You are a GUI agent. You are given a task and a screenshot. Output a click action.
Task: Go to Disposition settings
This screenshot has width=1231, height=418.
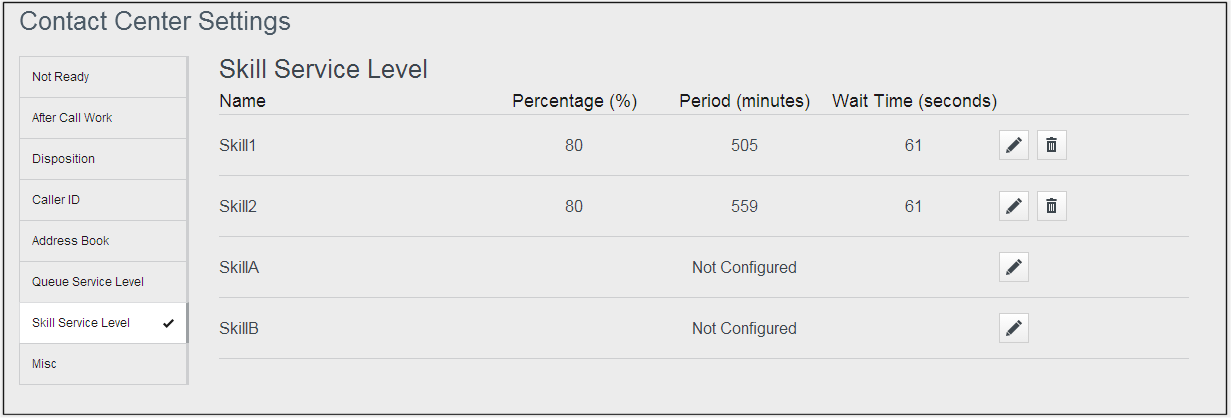click(103, 159)
